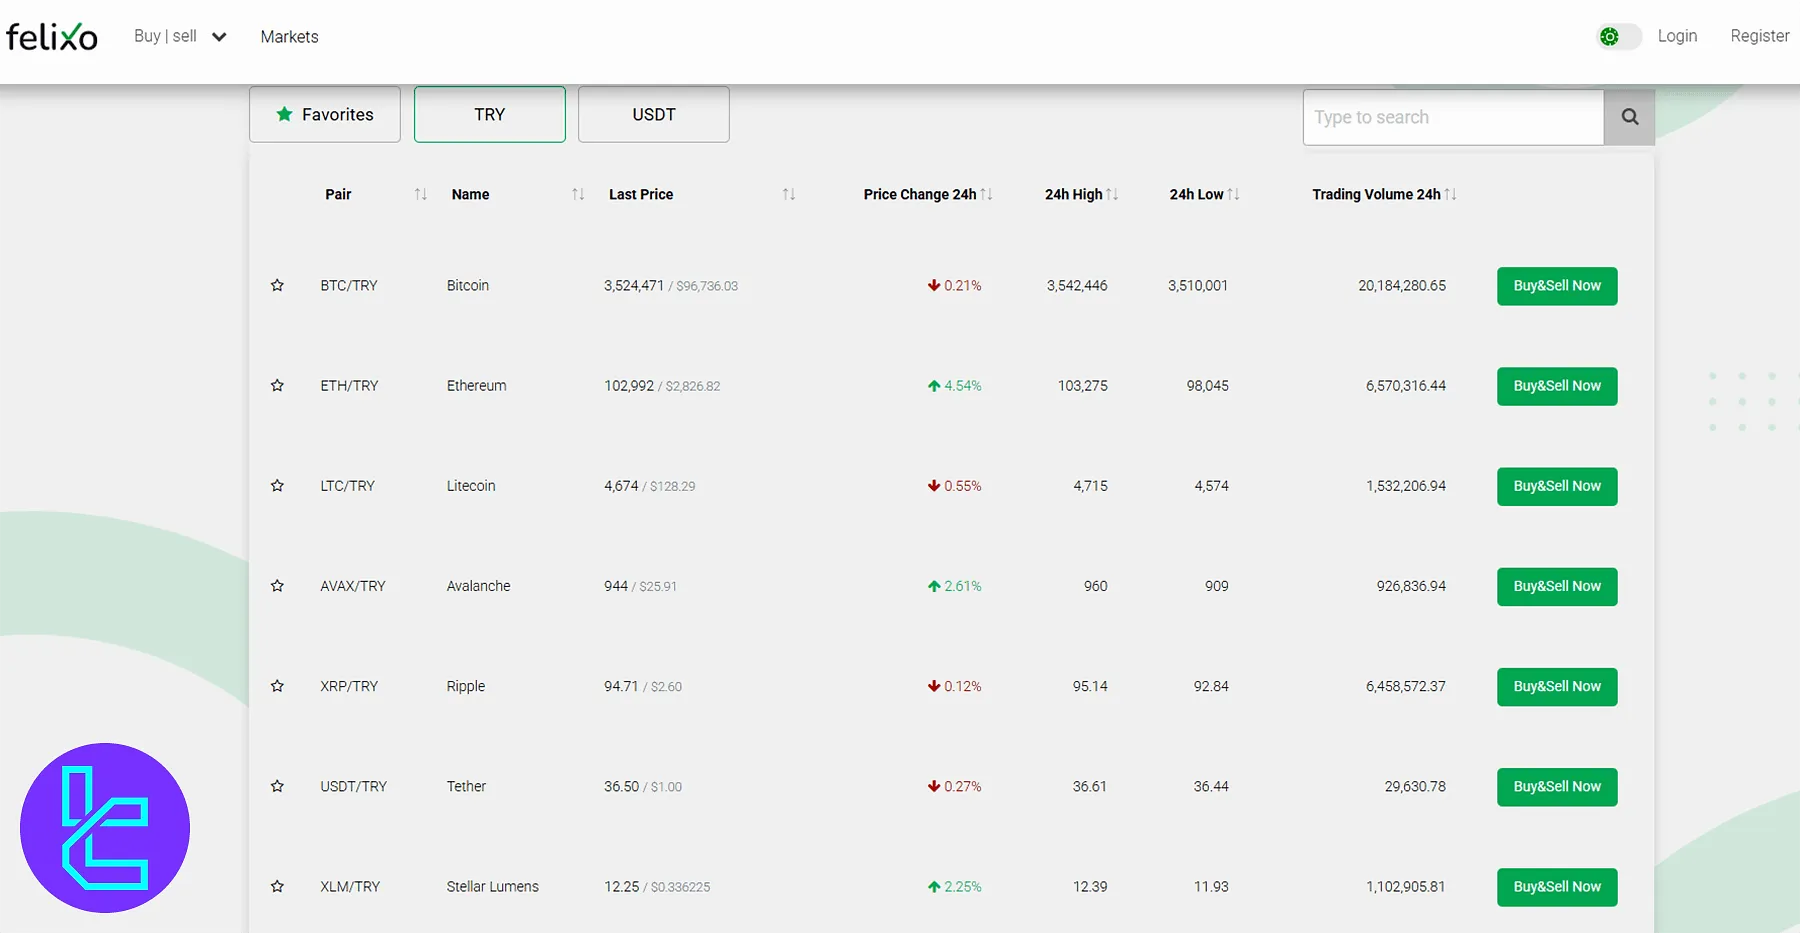Viewport: 1800px width, 933px height.
Task: Sort table by Name column arrows
Action: click(578, 194)
